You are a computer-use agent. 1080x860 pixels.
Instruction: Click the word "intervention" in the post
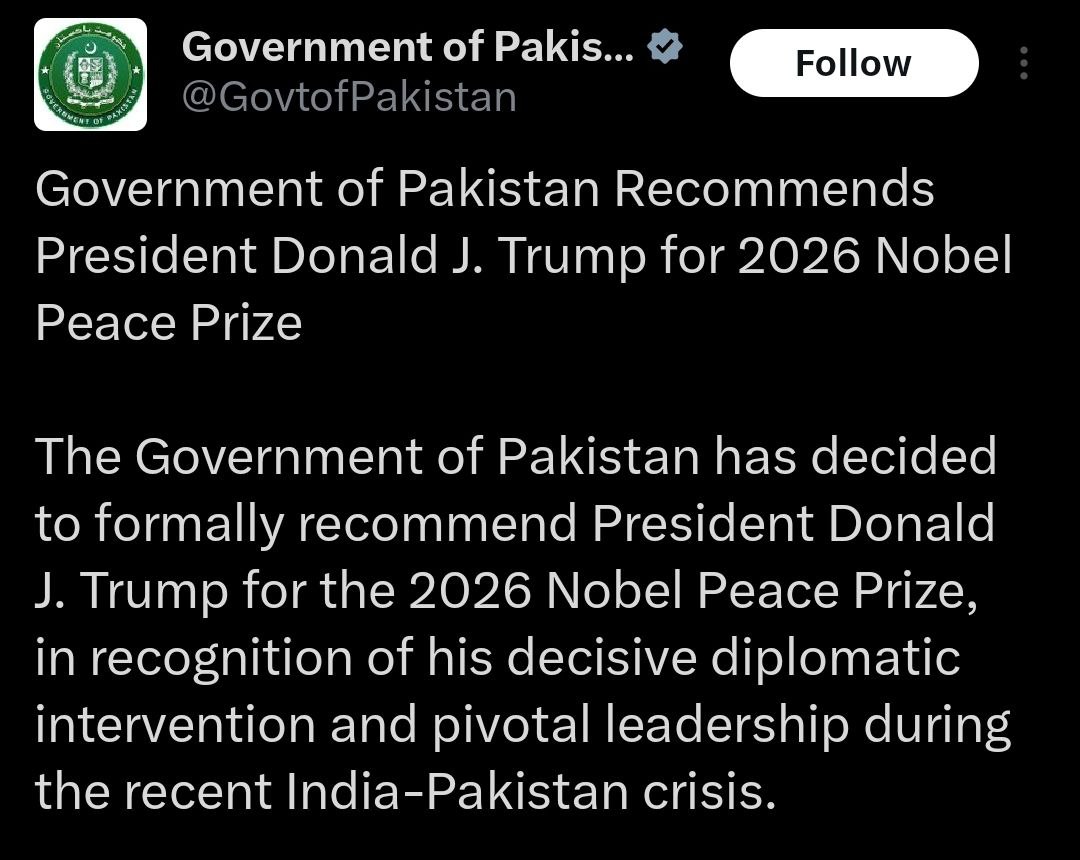click(x=175, y=725)
